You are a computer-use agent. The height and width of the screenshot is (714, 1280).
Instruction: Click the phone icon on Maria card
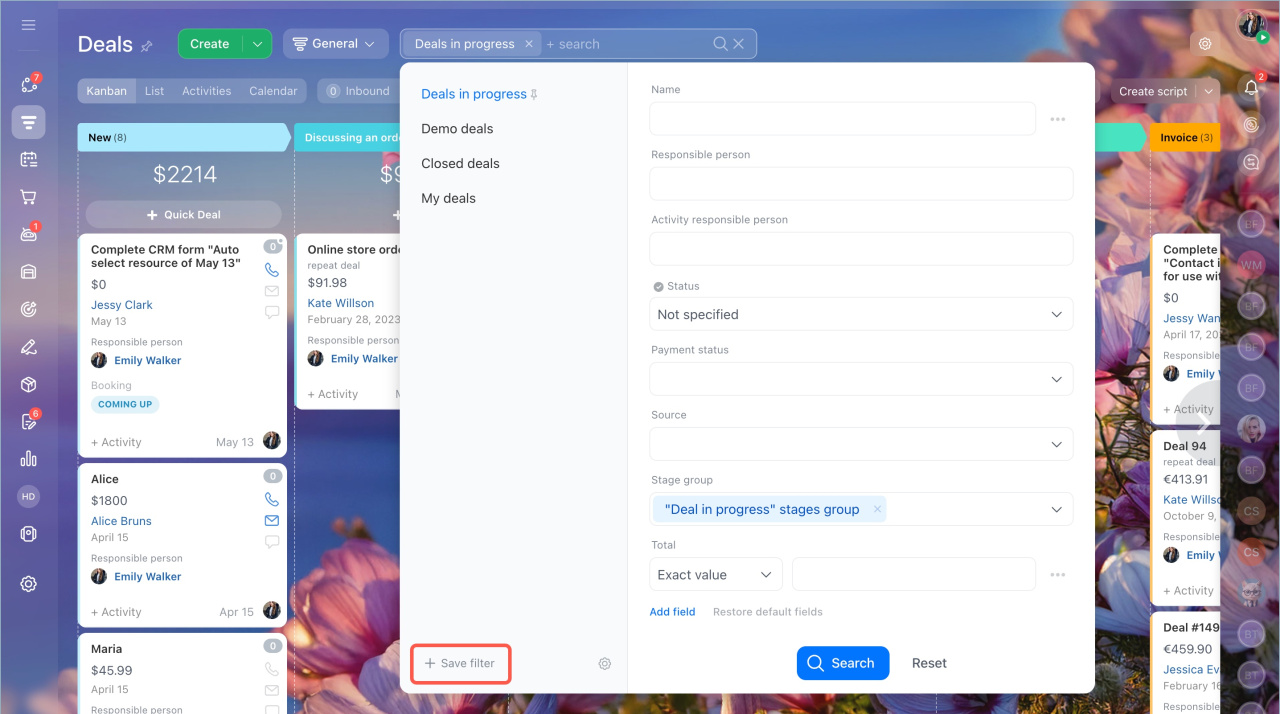coord(271,669)
